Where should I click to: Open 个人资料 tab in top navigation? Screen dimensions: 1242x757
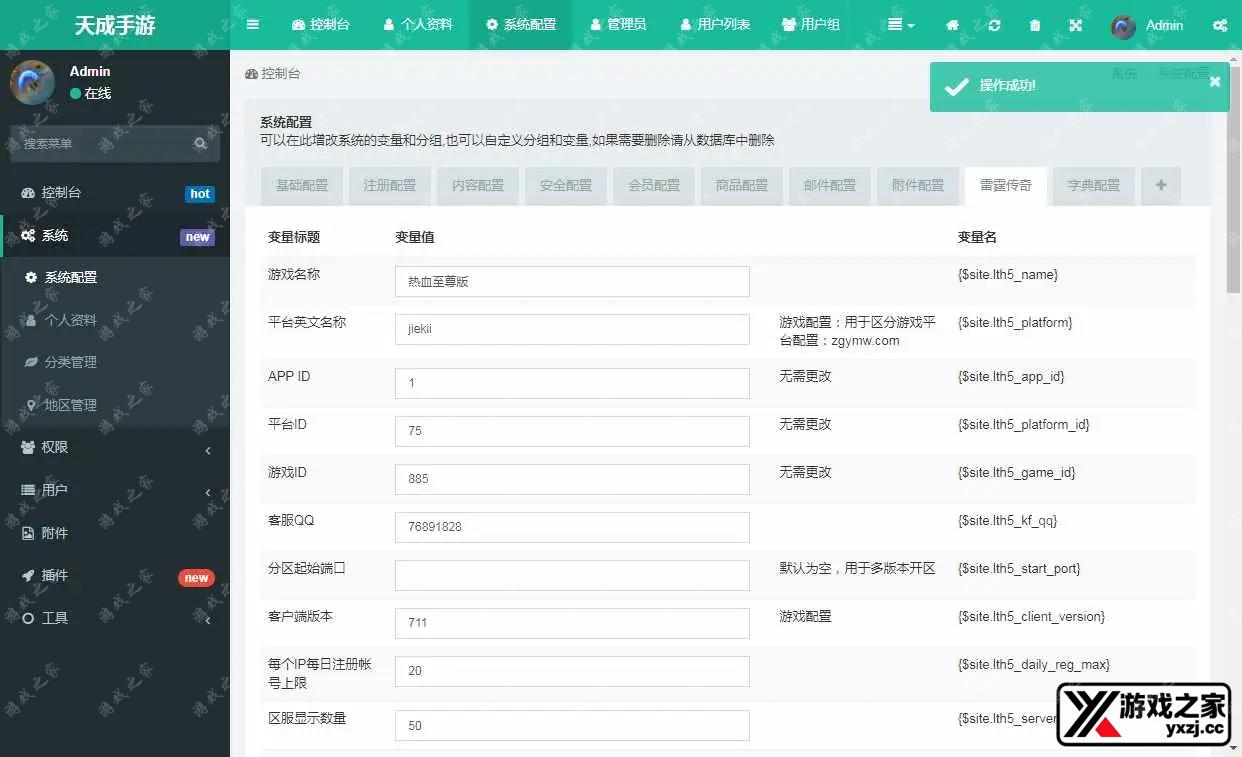[x=418, y=25]
